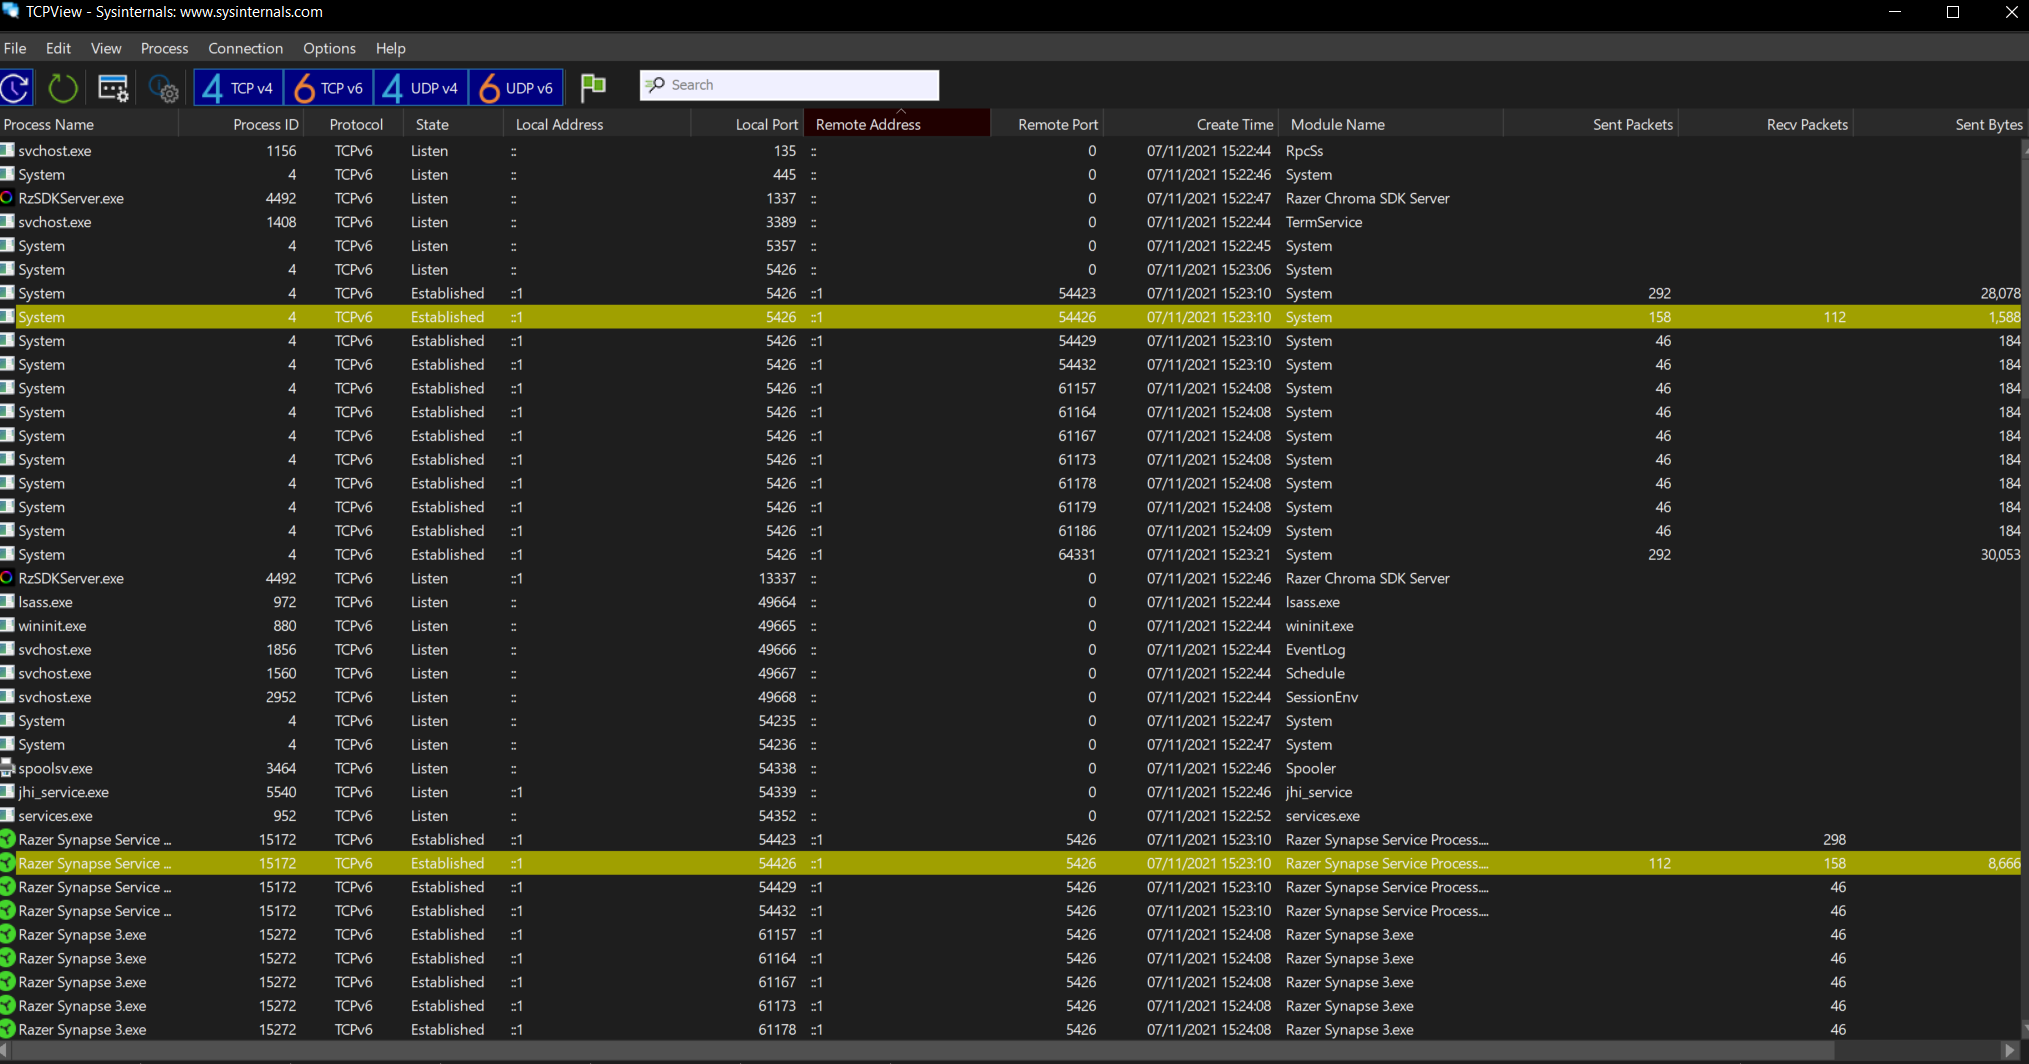
Task: Open the process properties window icon
Action: [113, 88]
